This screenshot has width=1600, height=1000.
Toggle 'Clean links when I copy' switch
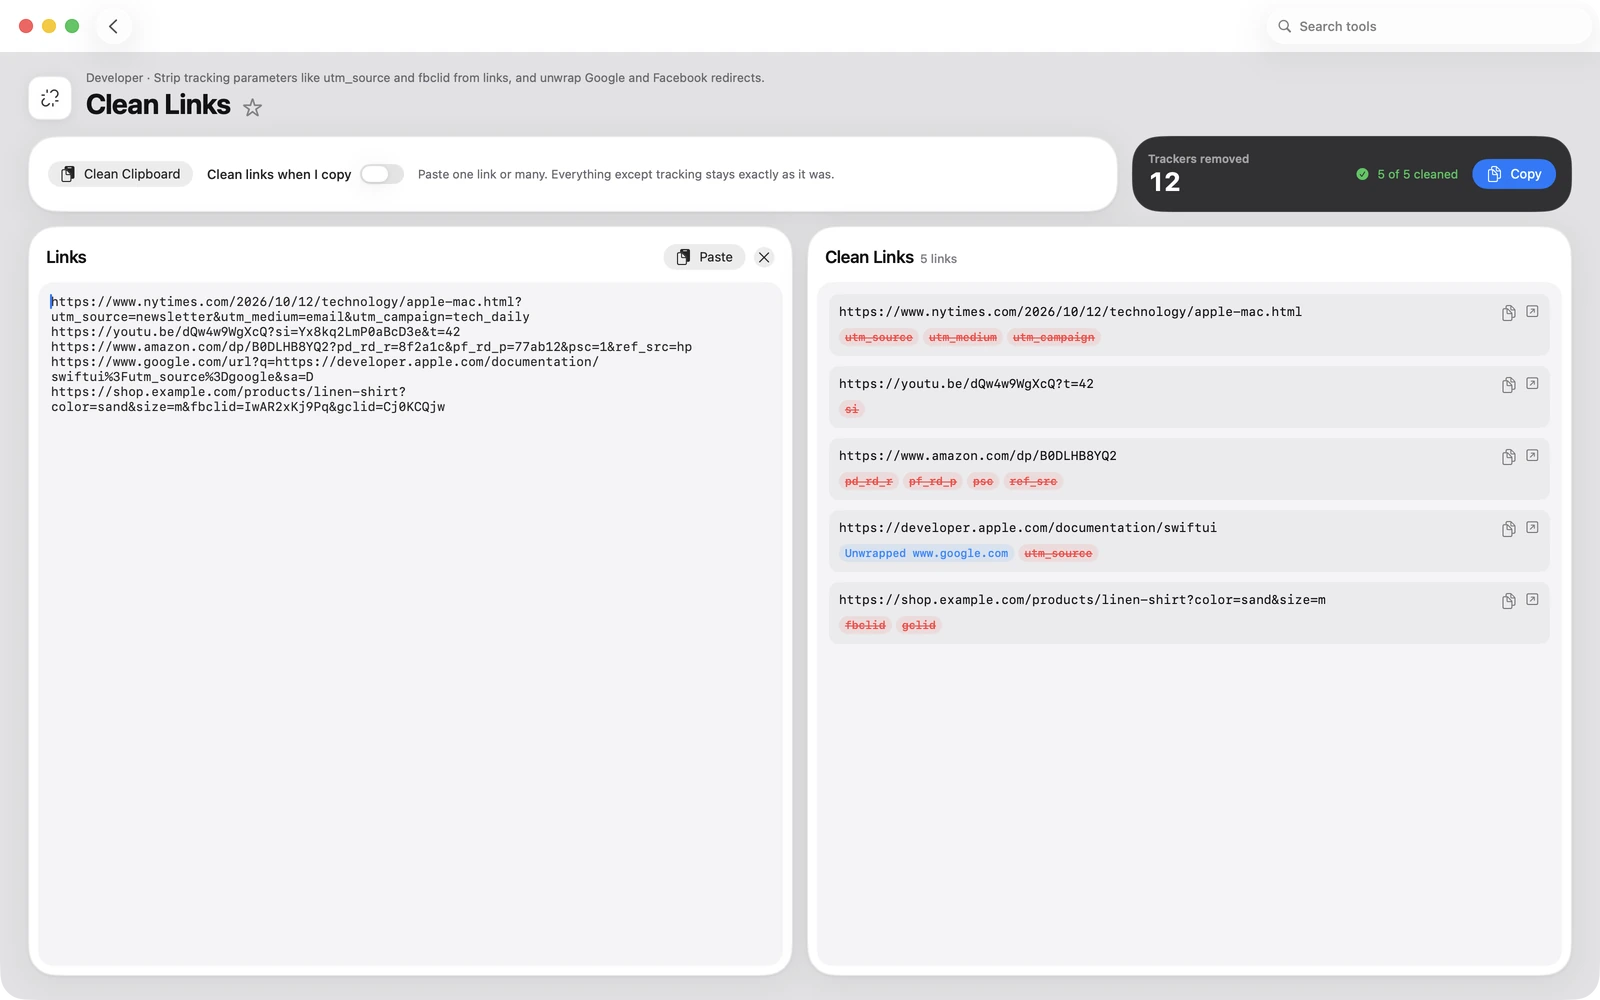click(382, 174)
